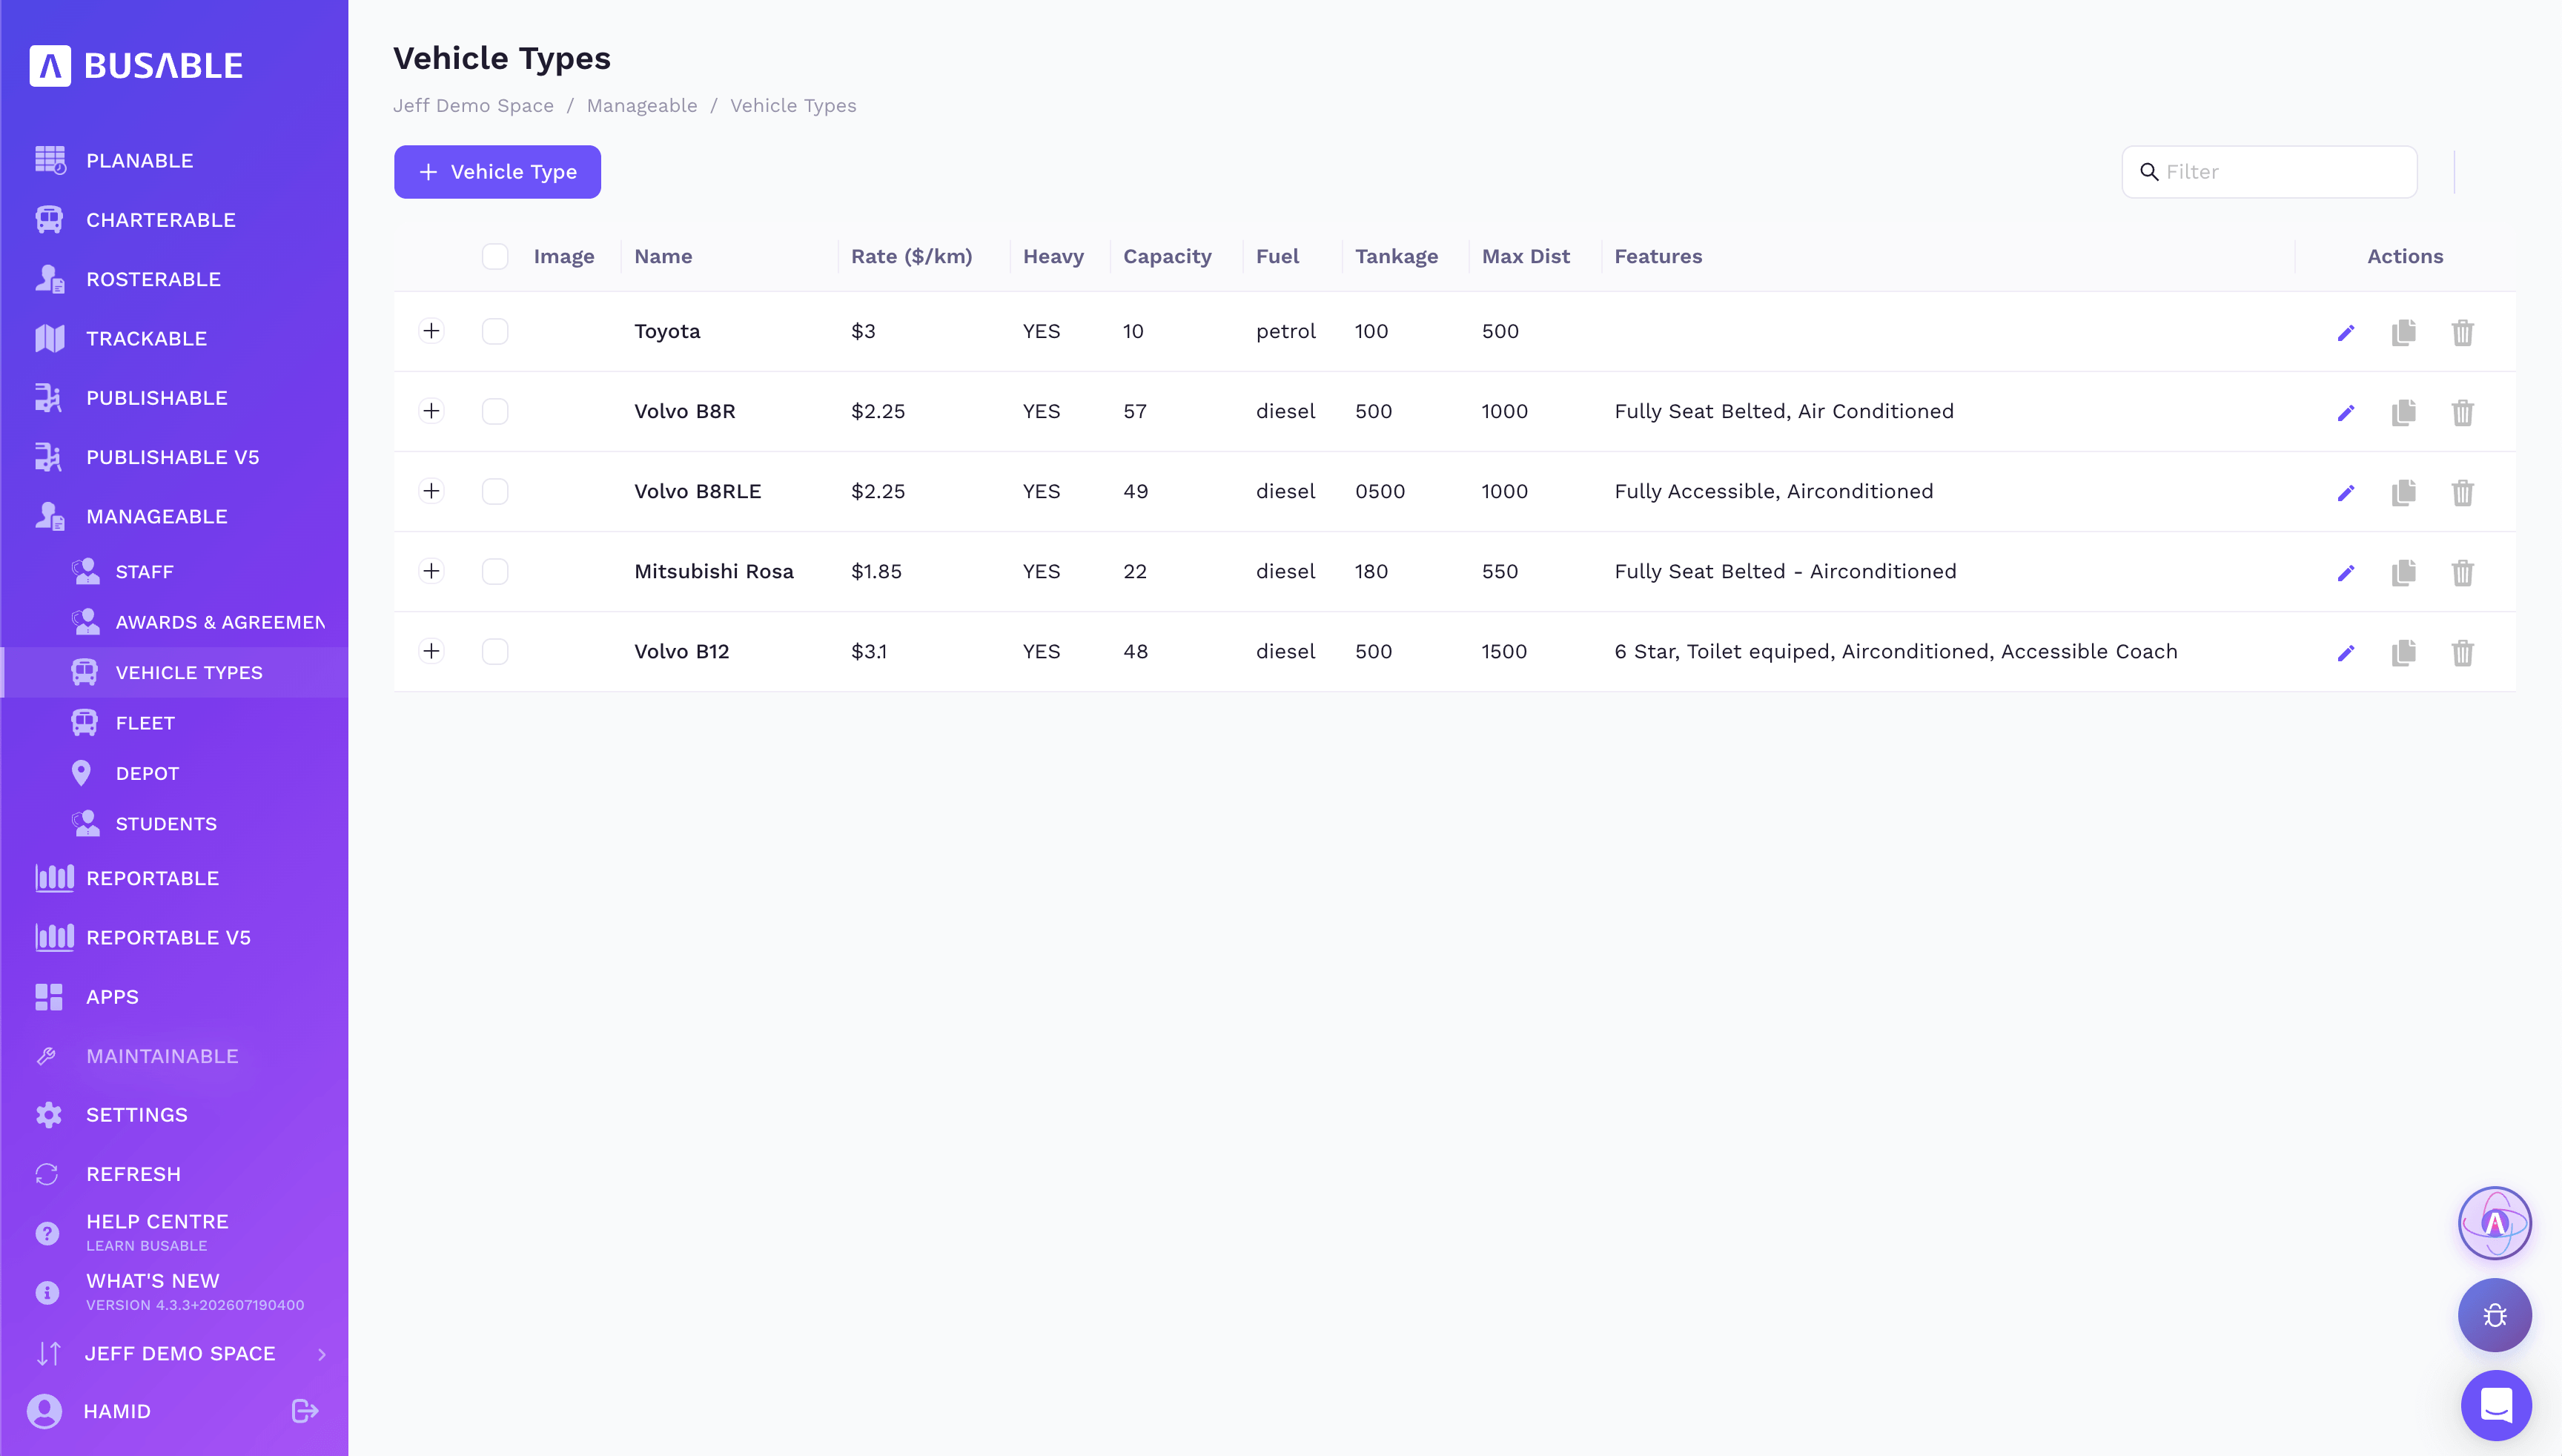Screen dimensions: 2562x1456
Task: Tick the Volvo B12 checkbox
Action: 495,652
